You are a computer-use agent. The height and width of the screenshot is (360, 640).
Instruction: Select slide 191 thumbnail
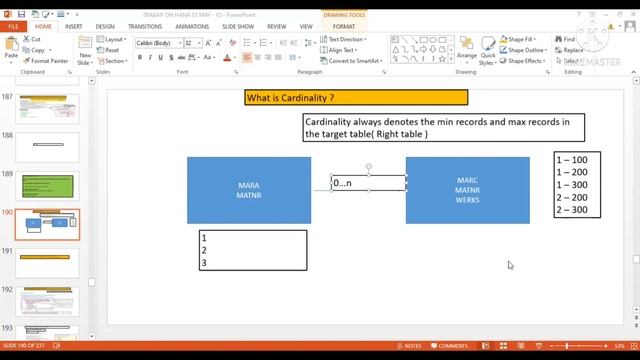pyautogui.click(x=47, y=263)
